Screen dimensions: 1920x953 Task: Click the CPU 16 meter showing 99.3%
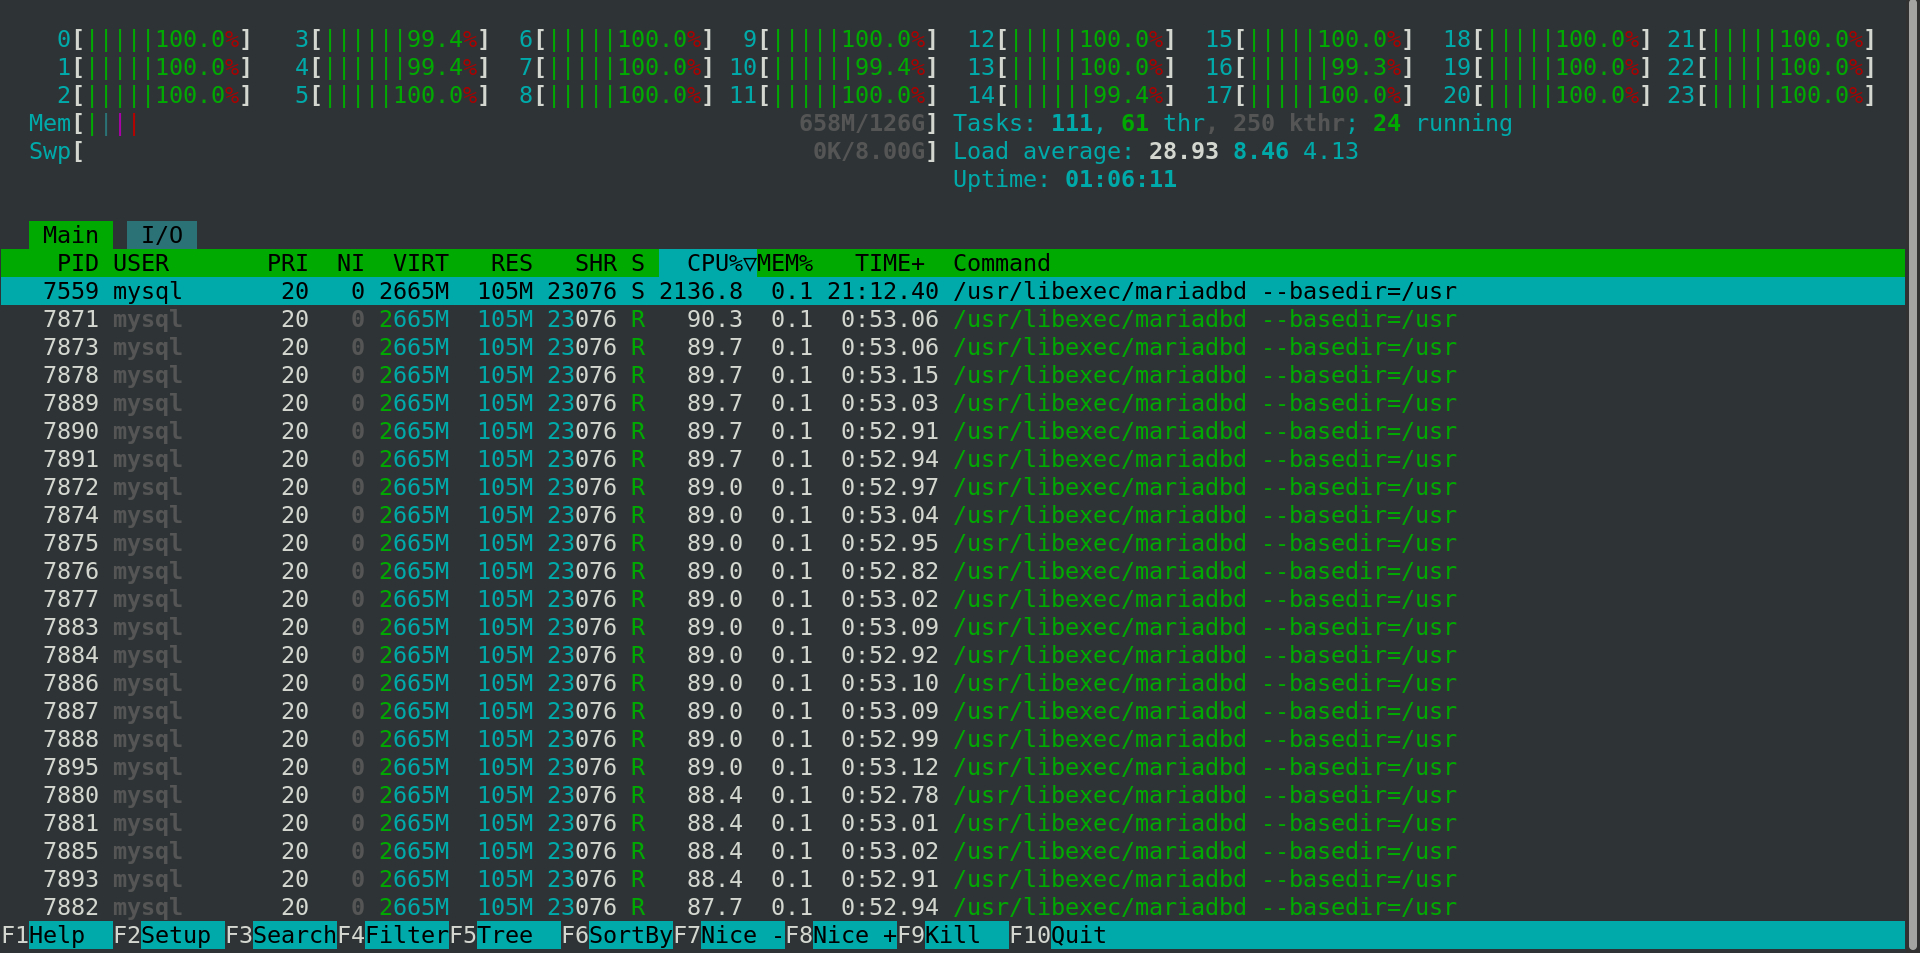[1309, 67]
